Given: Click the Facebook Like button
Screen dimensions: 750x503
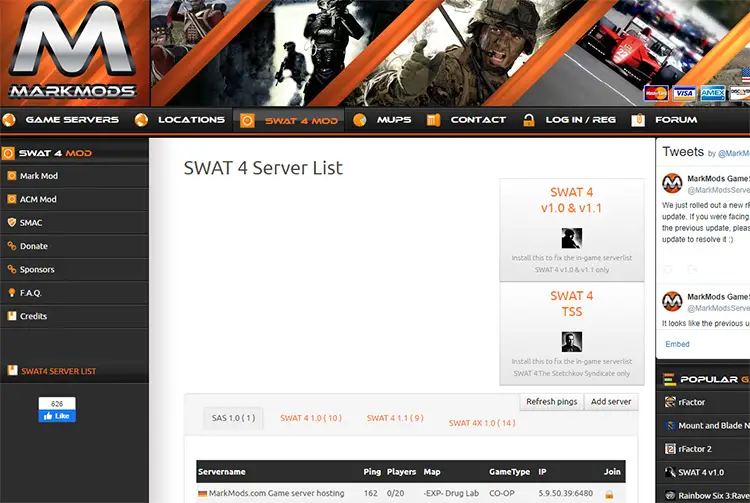Looking at the screenshot, I should (x=57, y=416).
